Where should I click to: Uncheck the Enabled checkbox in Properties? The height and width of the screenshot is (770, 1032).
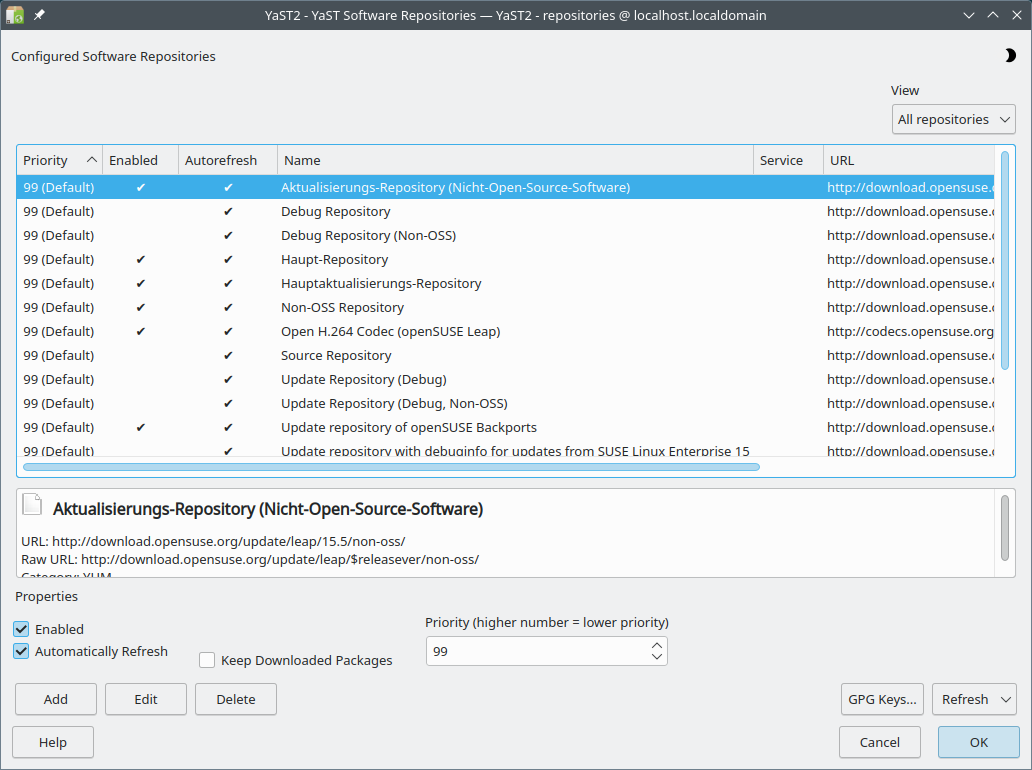(21, 629)
